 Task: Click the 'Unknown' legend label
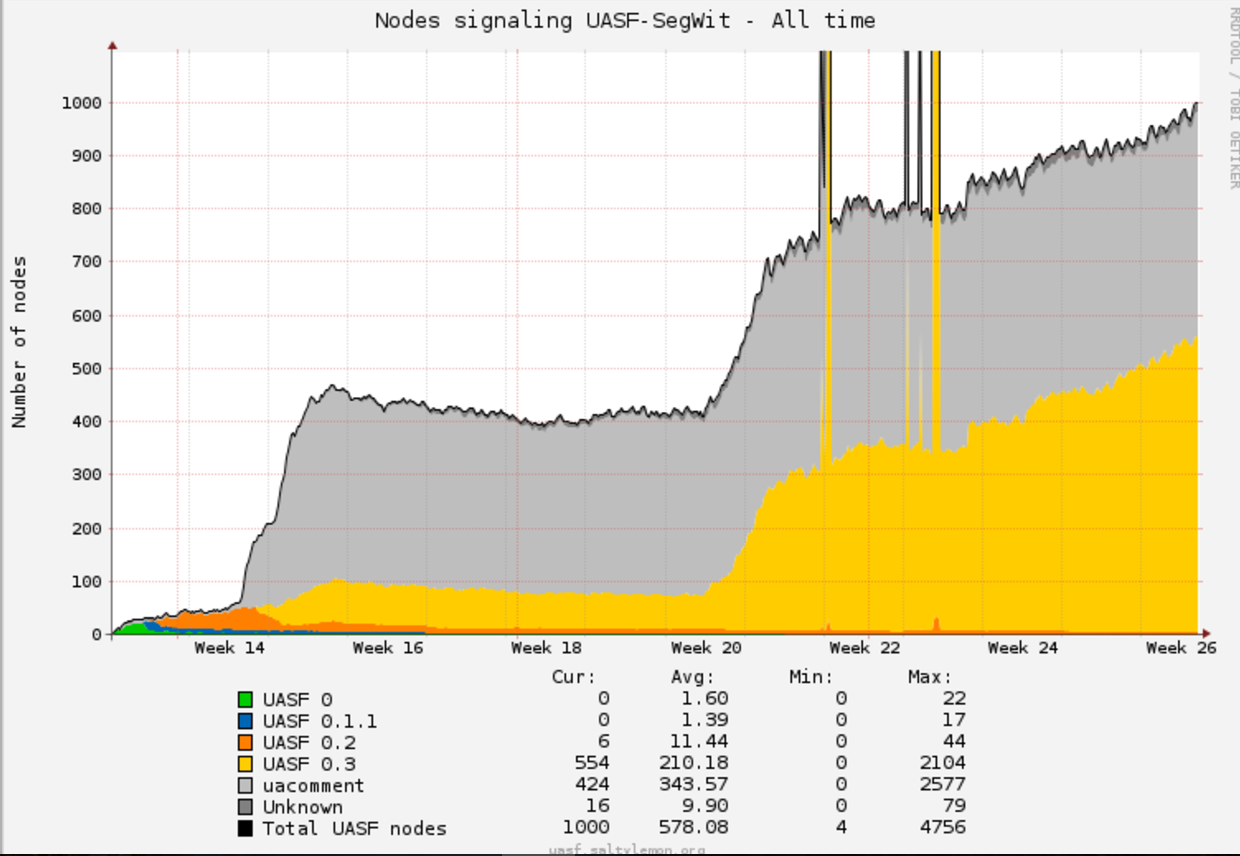pos(303,807)
